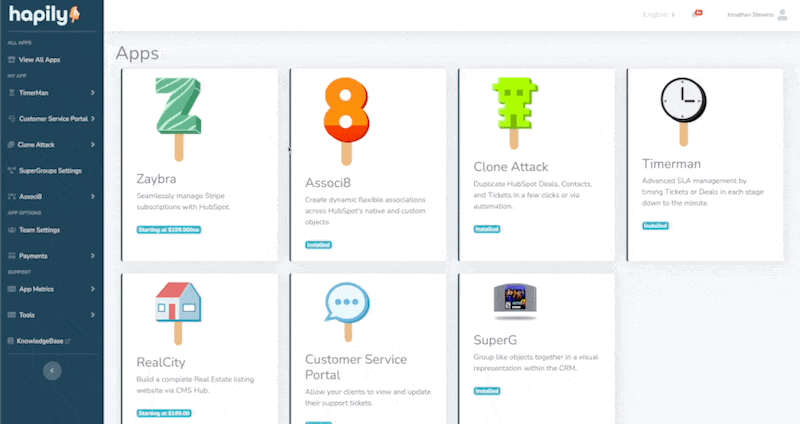800x424 pixels.
Task: Click the Installed badge on Clone Attack
Action: (x=487, y=229)
